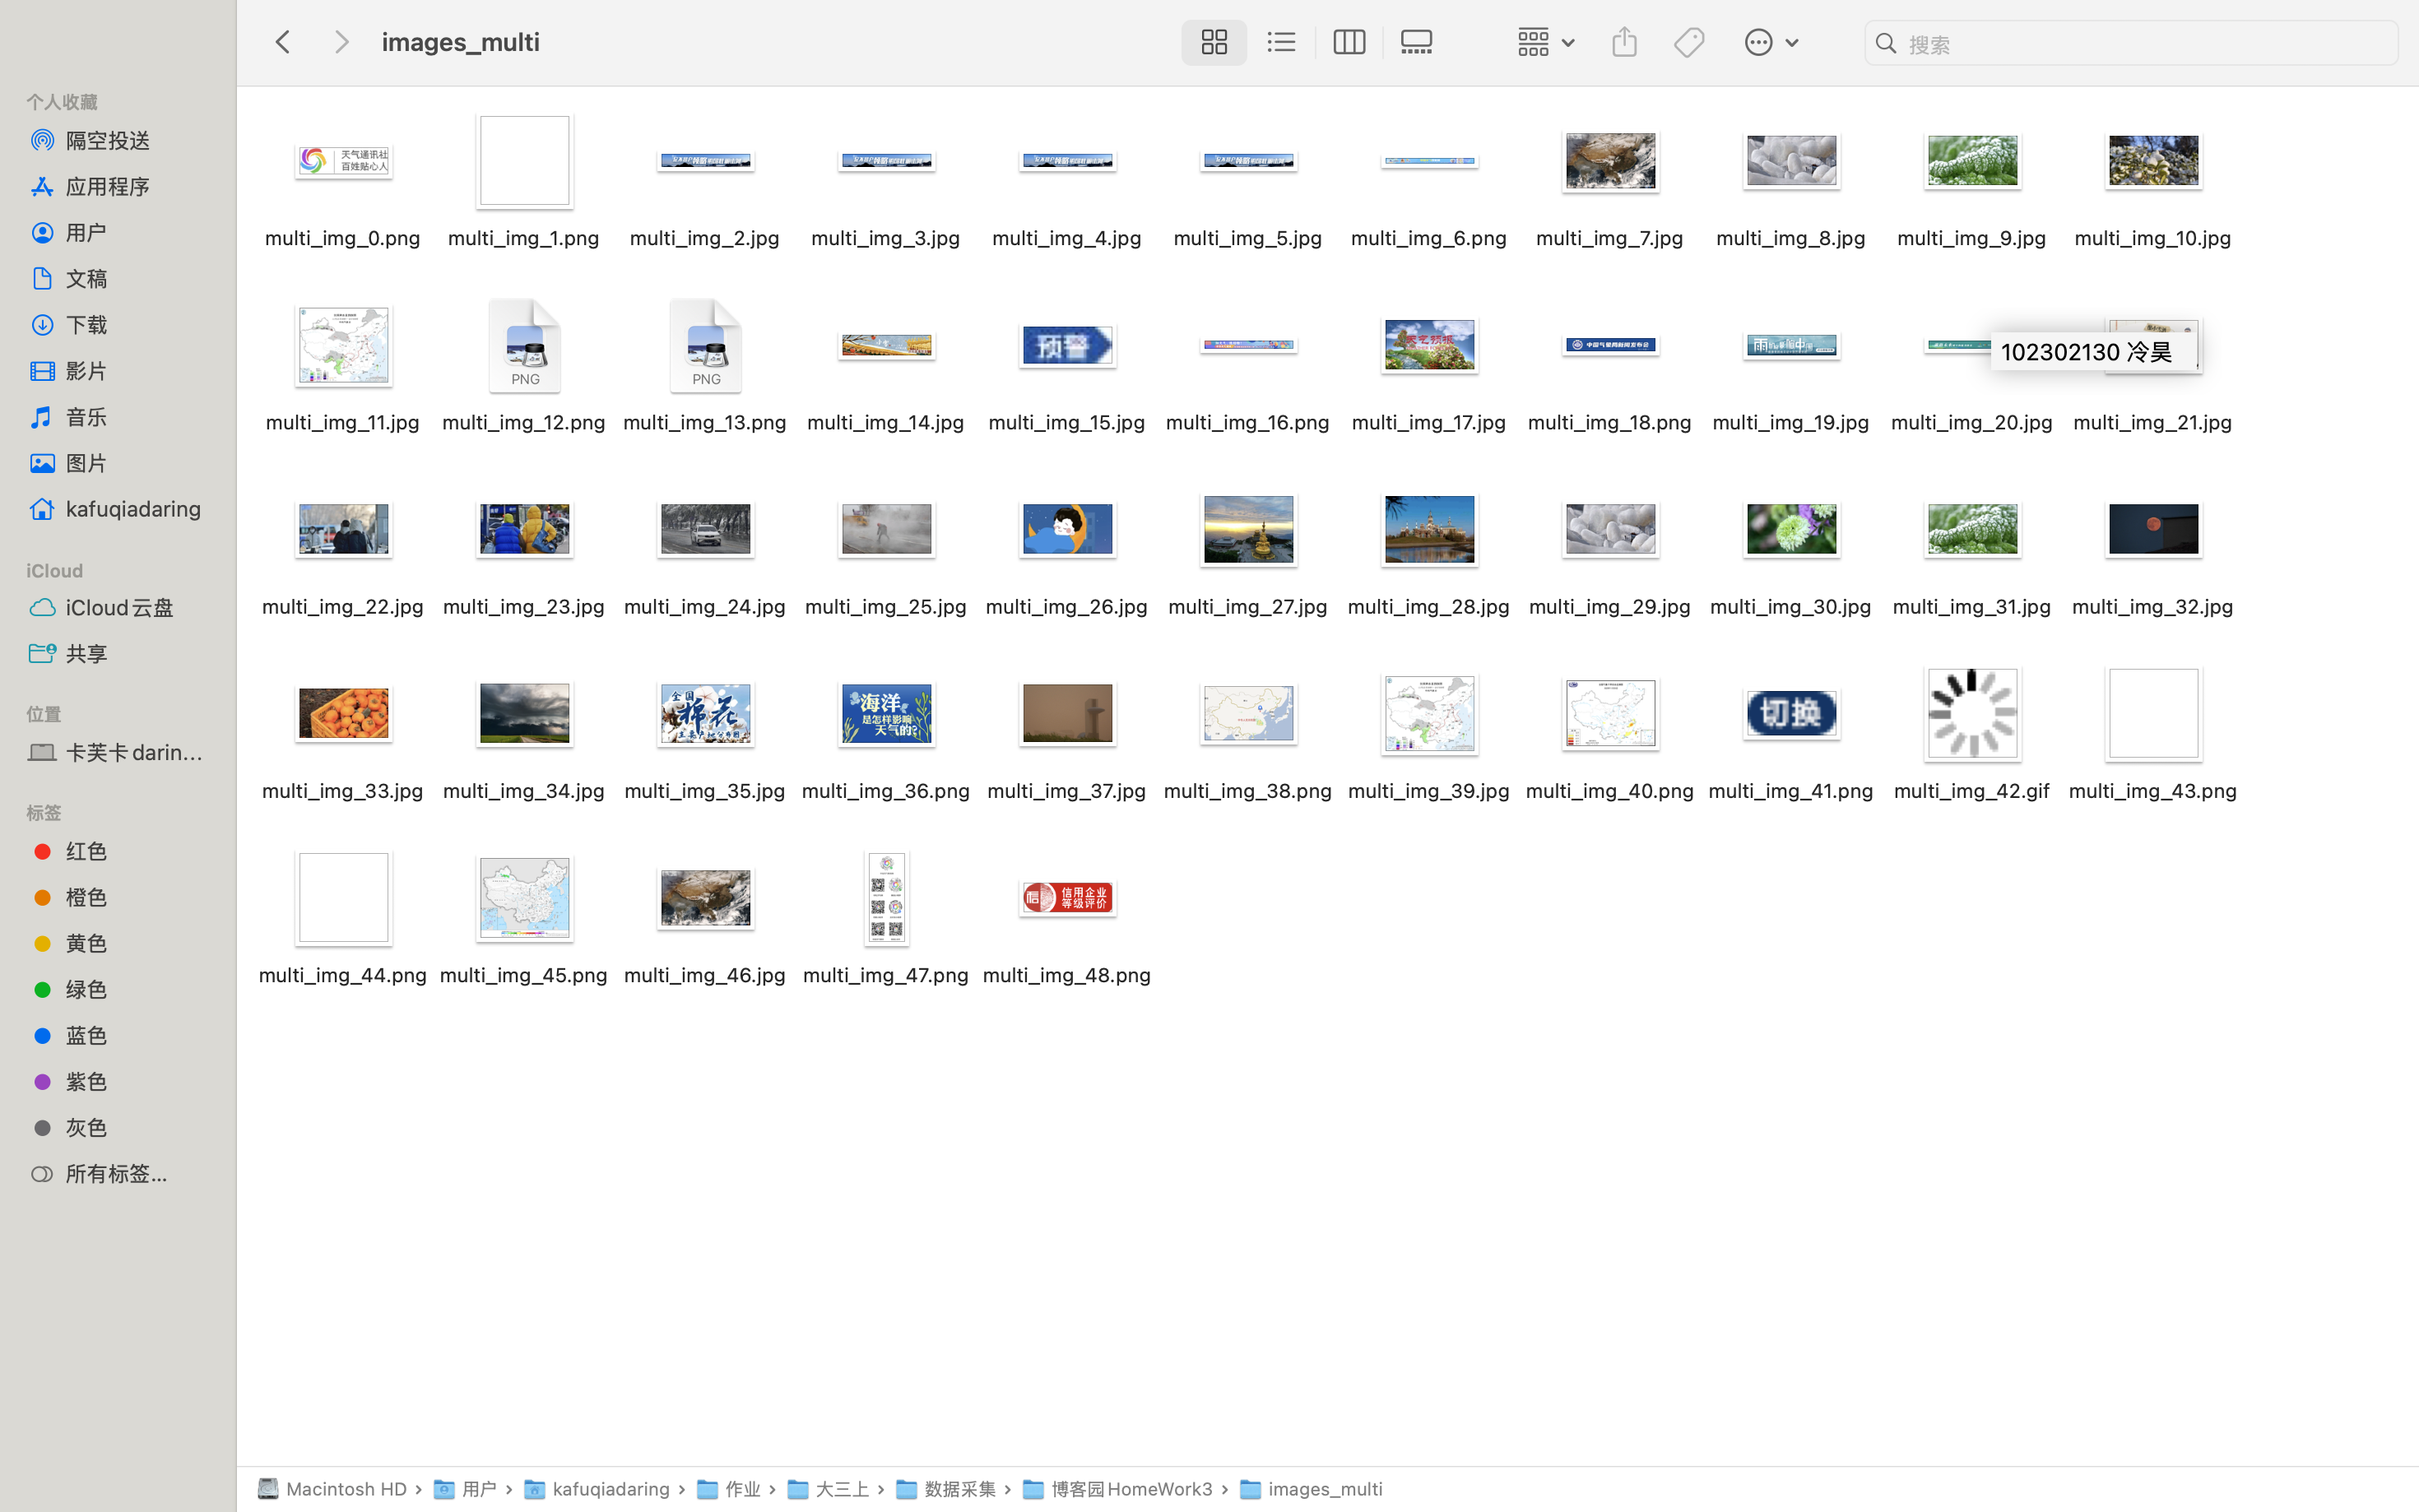Viewport: 2419px width, 1512px height.
Task: Switch to column view mode
Action: pyautogui.click(x=1348, y=42)
